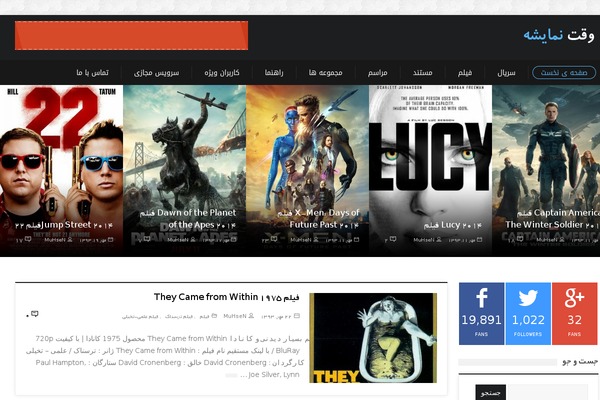Image resolution: width=600 pixels, height=400 pixels.
Task: Click the جستجو search button
Action: click(x=491, y=393)
